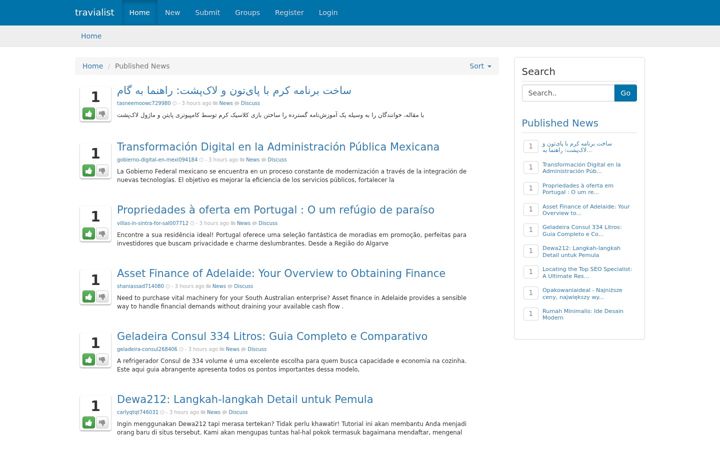720x450 pixels.
Task: Open author villas-in-sintra-for-sal007712 profile
Action: 152,223
